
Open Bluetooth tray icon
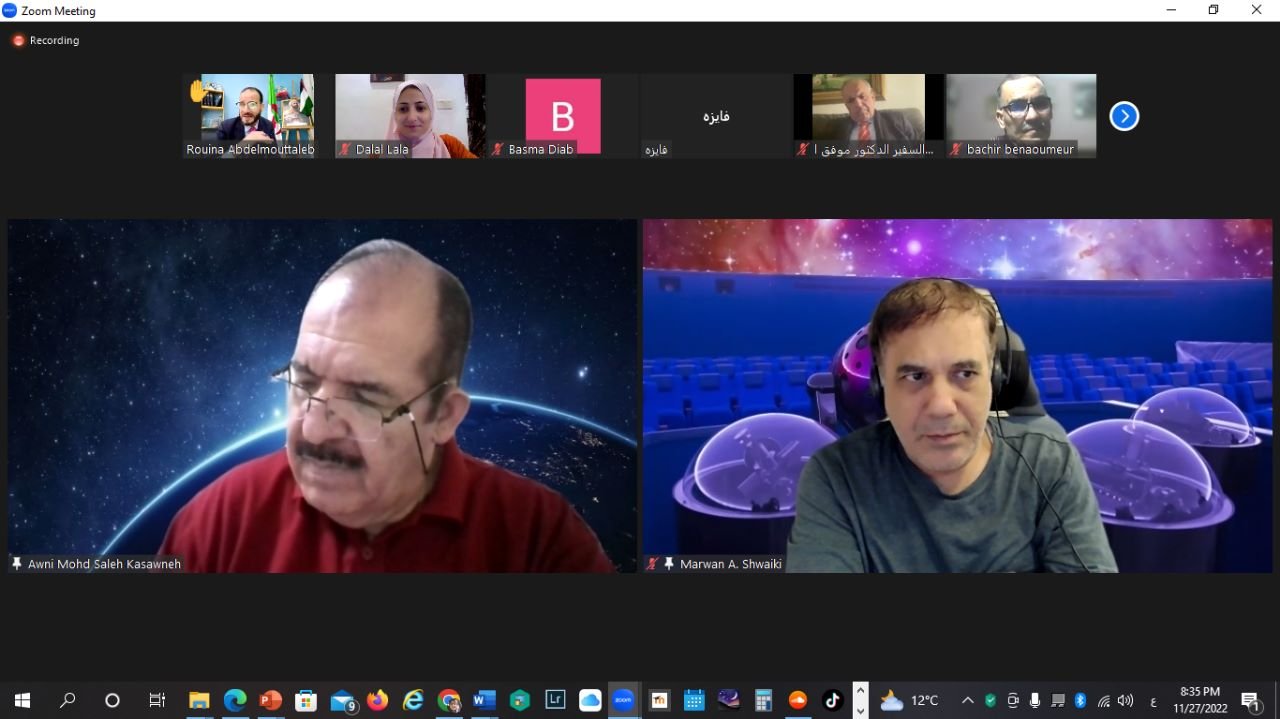[x=1080, y=700]
